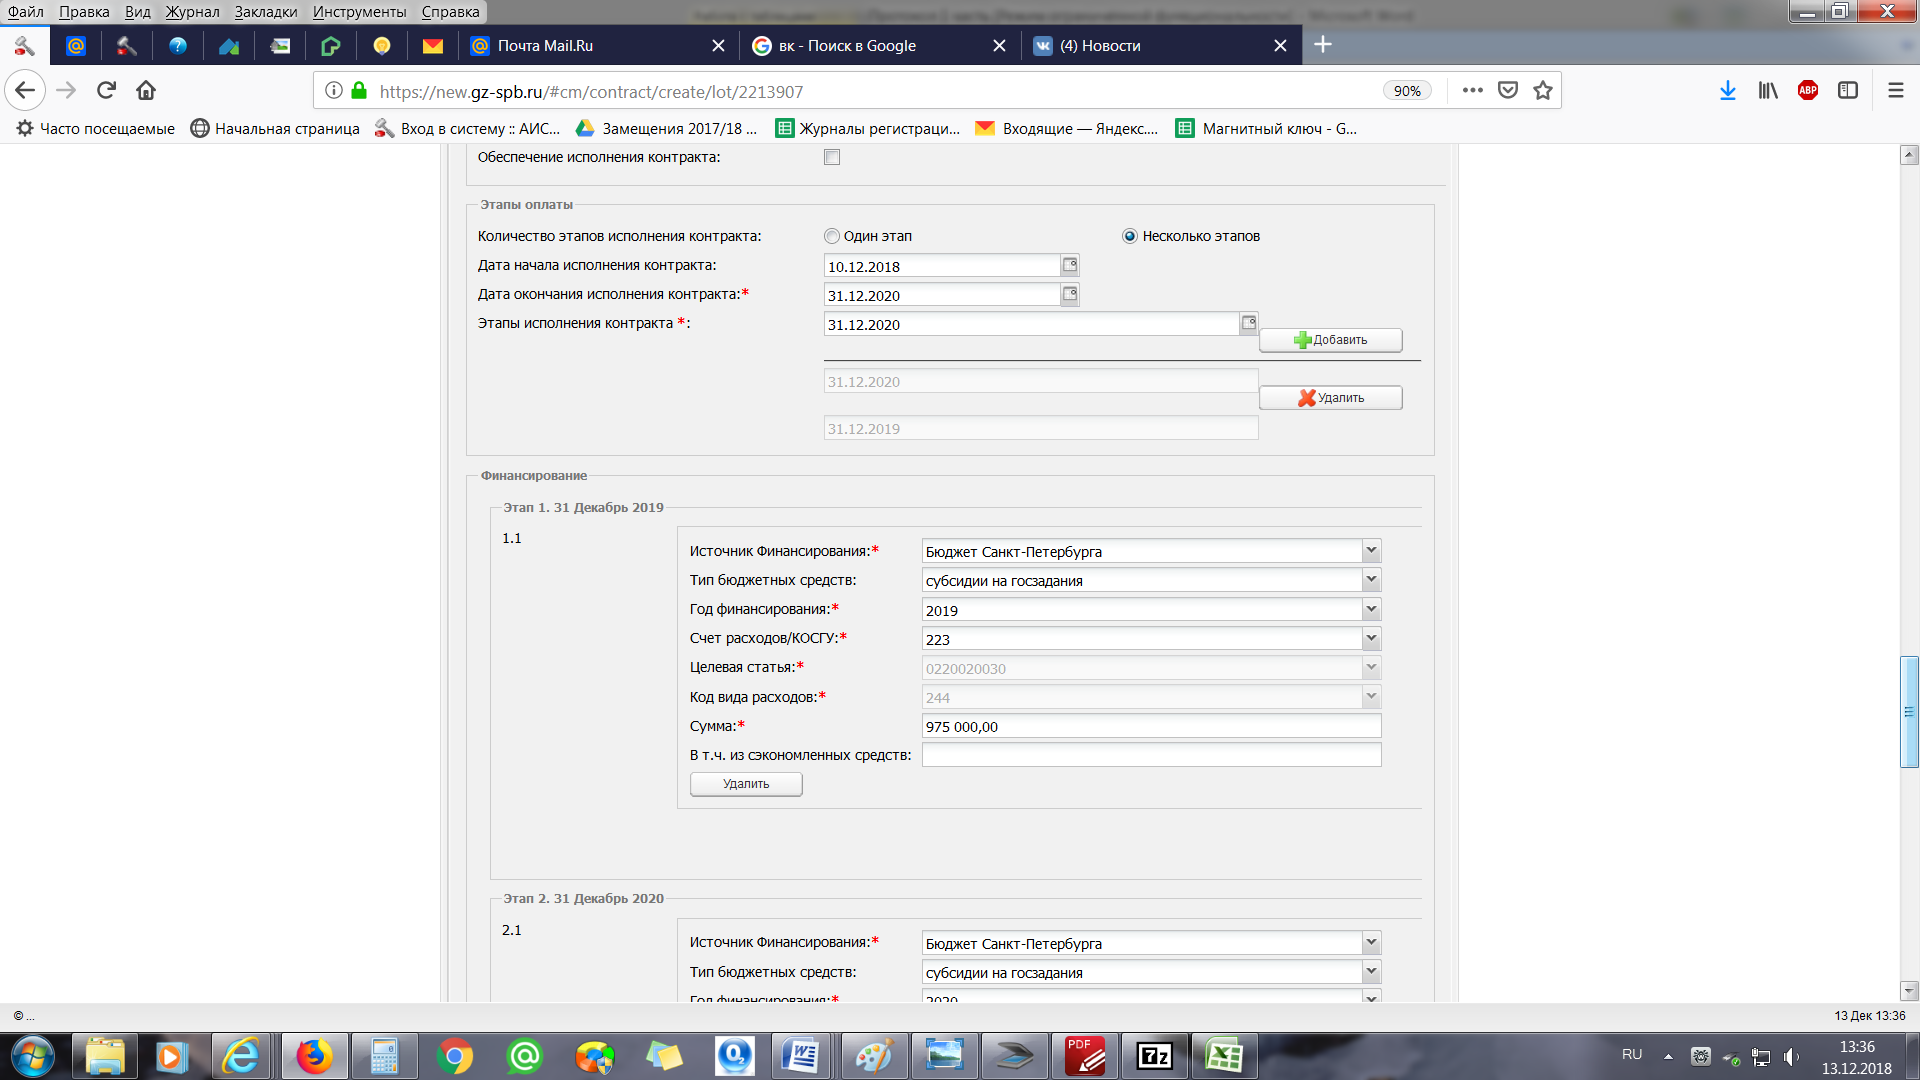Reload the current page
The image size is (1920, 1080).
pyautogui.click(x=106, y=91)
